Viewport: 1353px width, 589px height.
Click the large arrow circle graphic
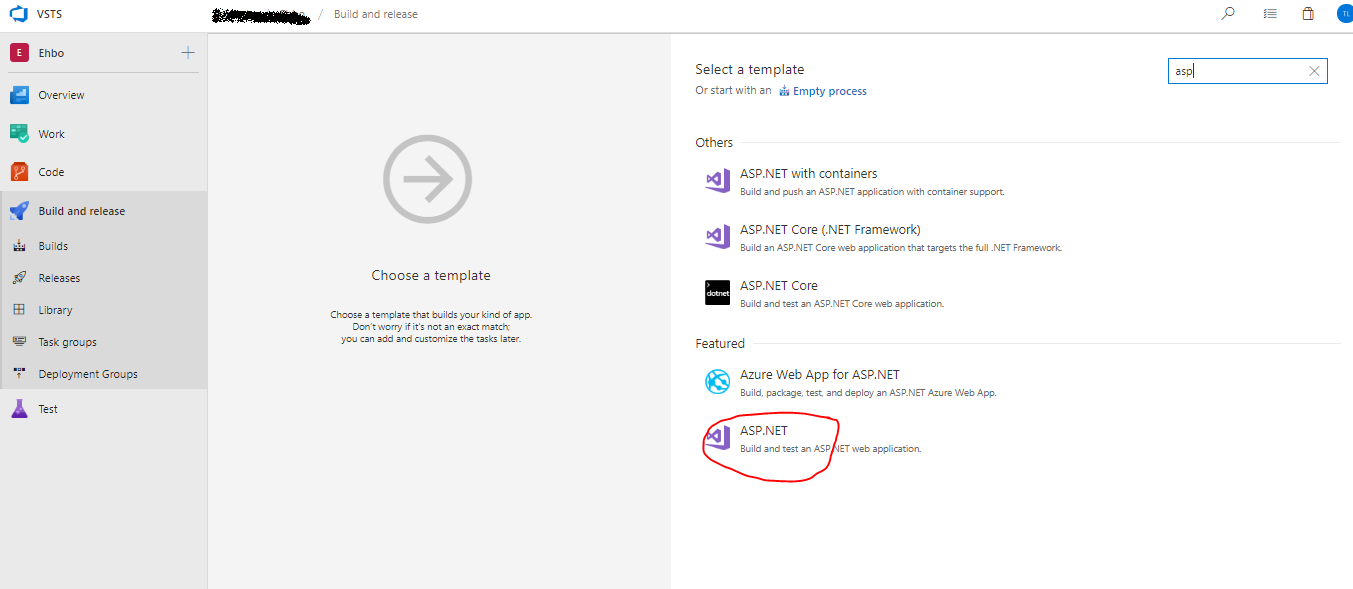point(427,179)
